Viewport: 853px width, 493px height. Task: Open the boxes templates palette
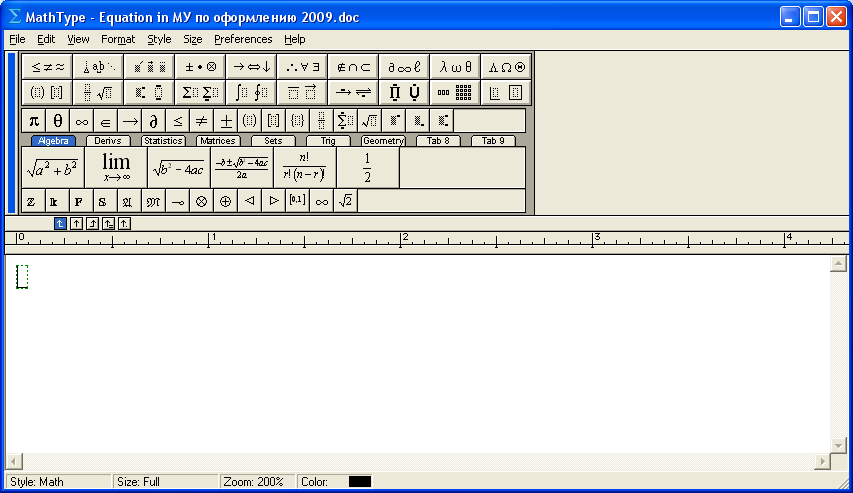click(506, 93)
